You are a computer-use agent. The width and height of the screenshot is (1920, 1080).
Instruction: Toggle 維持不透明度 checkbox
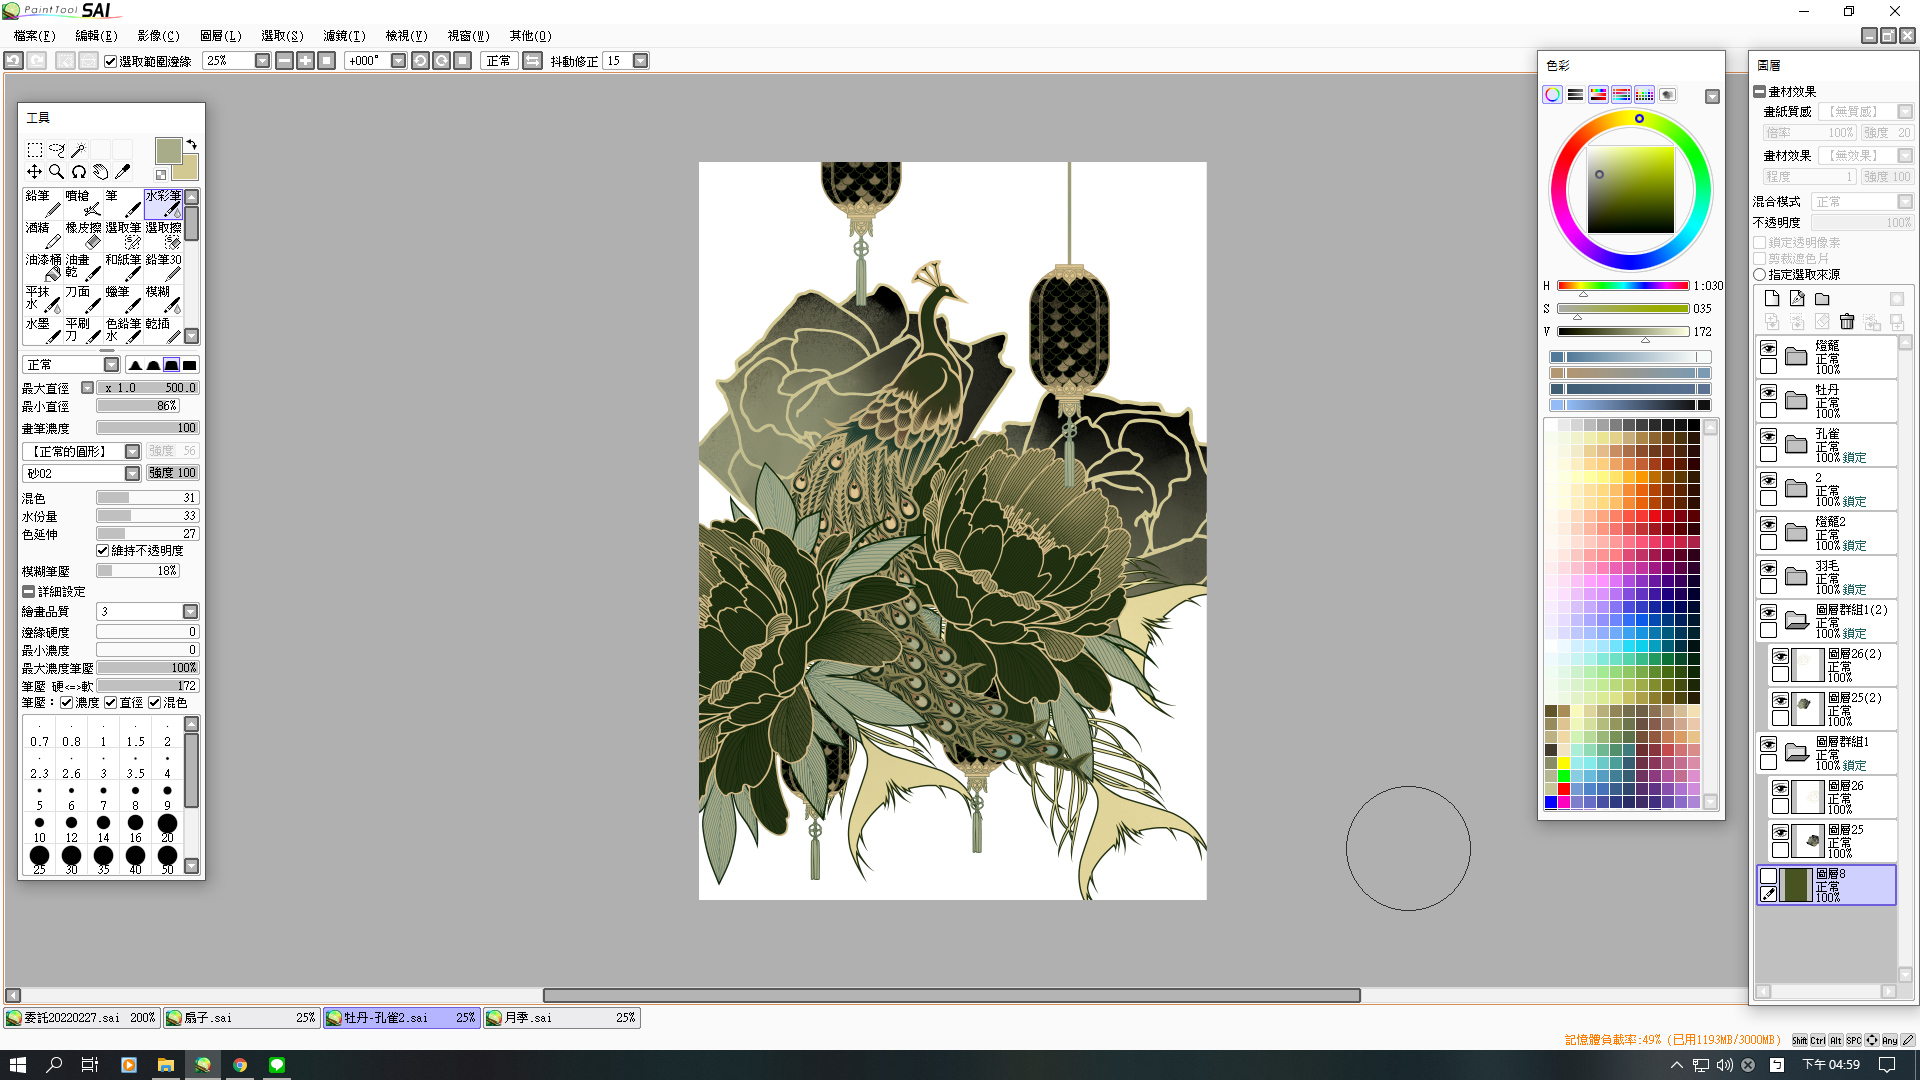pos(102,551)
